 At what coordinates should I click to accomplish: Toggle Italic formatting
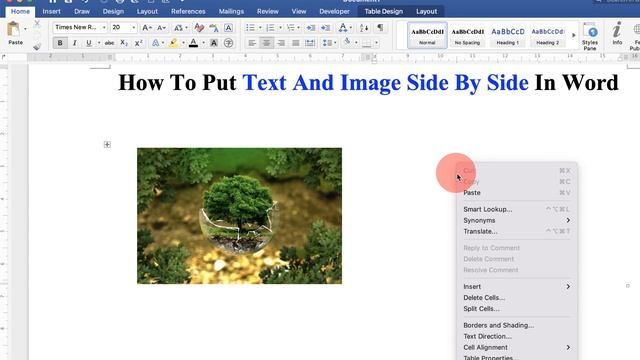coord(75,43)
